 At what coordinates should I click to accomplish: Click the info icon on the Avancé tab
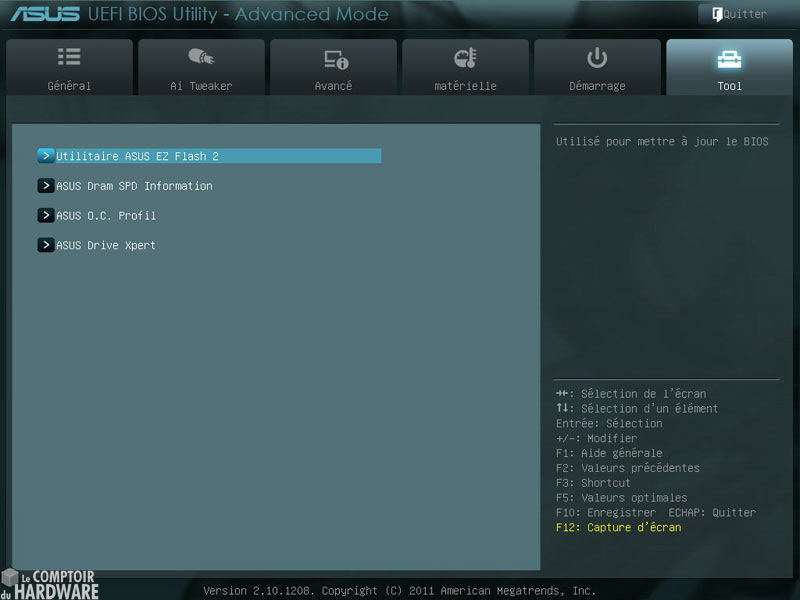tap(333, 57)
